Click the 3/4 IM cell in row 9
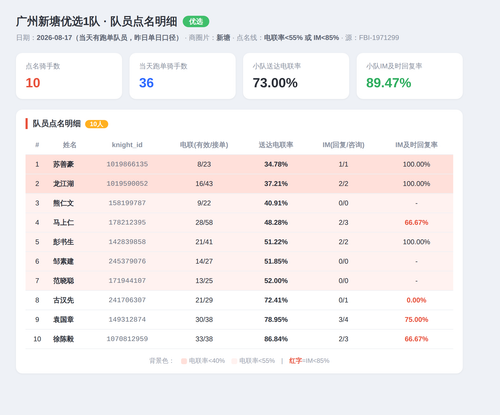 [x=343, y=319]
